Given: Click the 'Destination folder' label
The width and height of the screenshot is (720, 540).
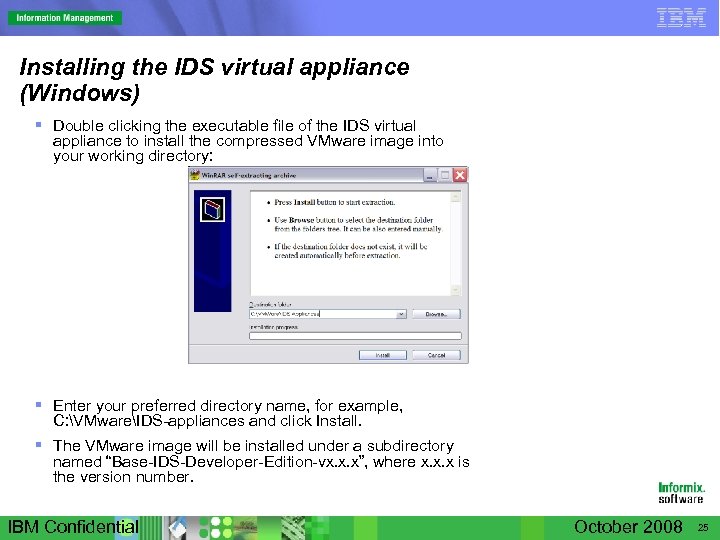Looking at the screenshot, I should click(270, 304).
